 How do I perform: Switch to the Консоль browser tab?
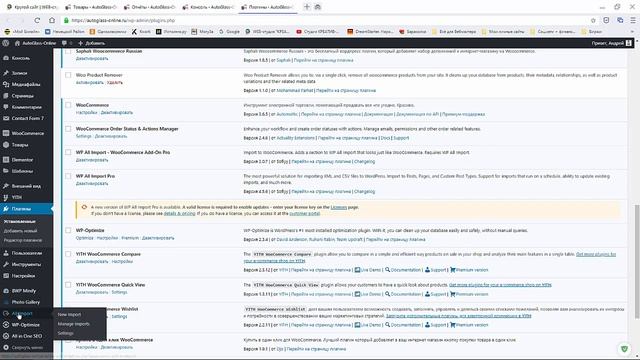(x=208, y=7)
